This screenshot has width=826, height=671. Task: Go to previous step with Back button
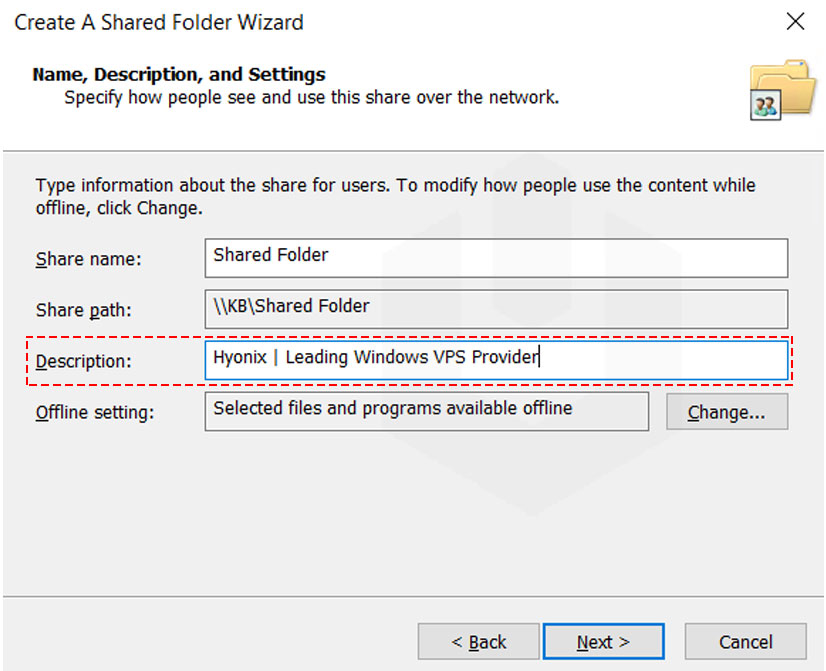[478, 642]
